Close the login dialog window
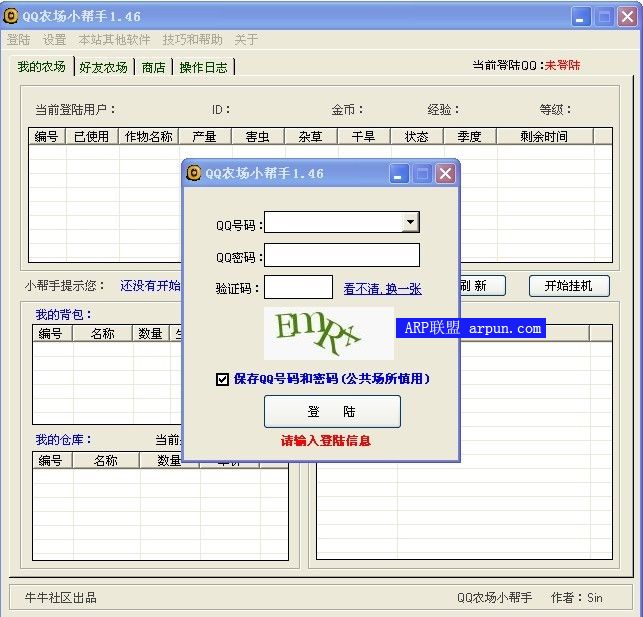This screenshot has height=617, width=643. coord(445,174)
